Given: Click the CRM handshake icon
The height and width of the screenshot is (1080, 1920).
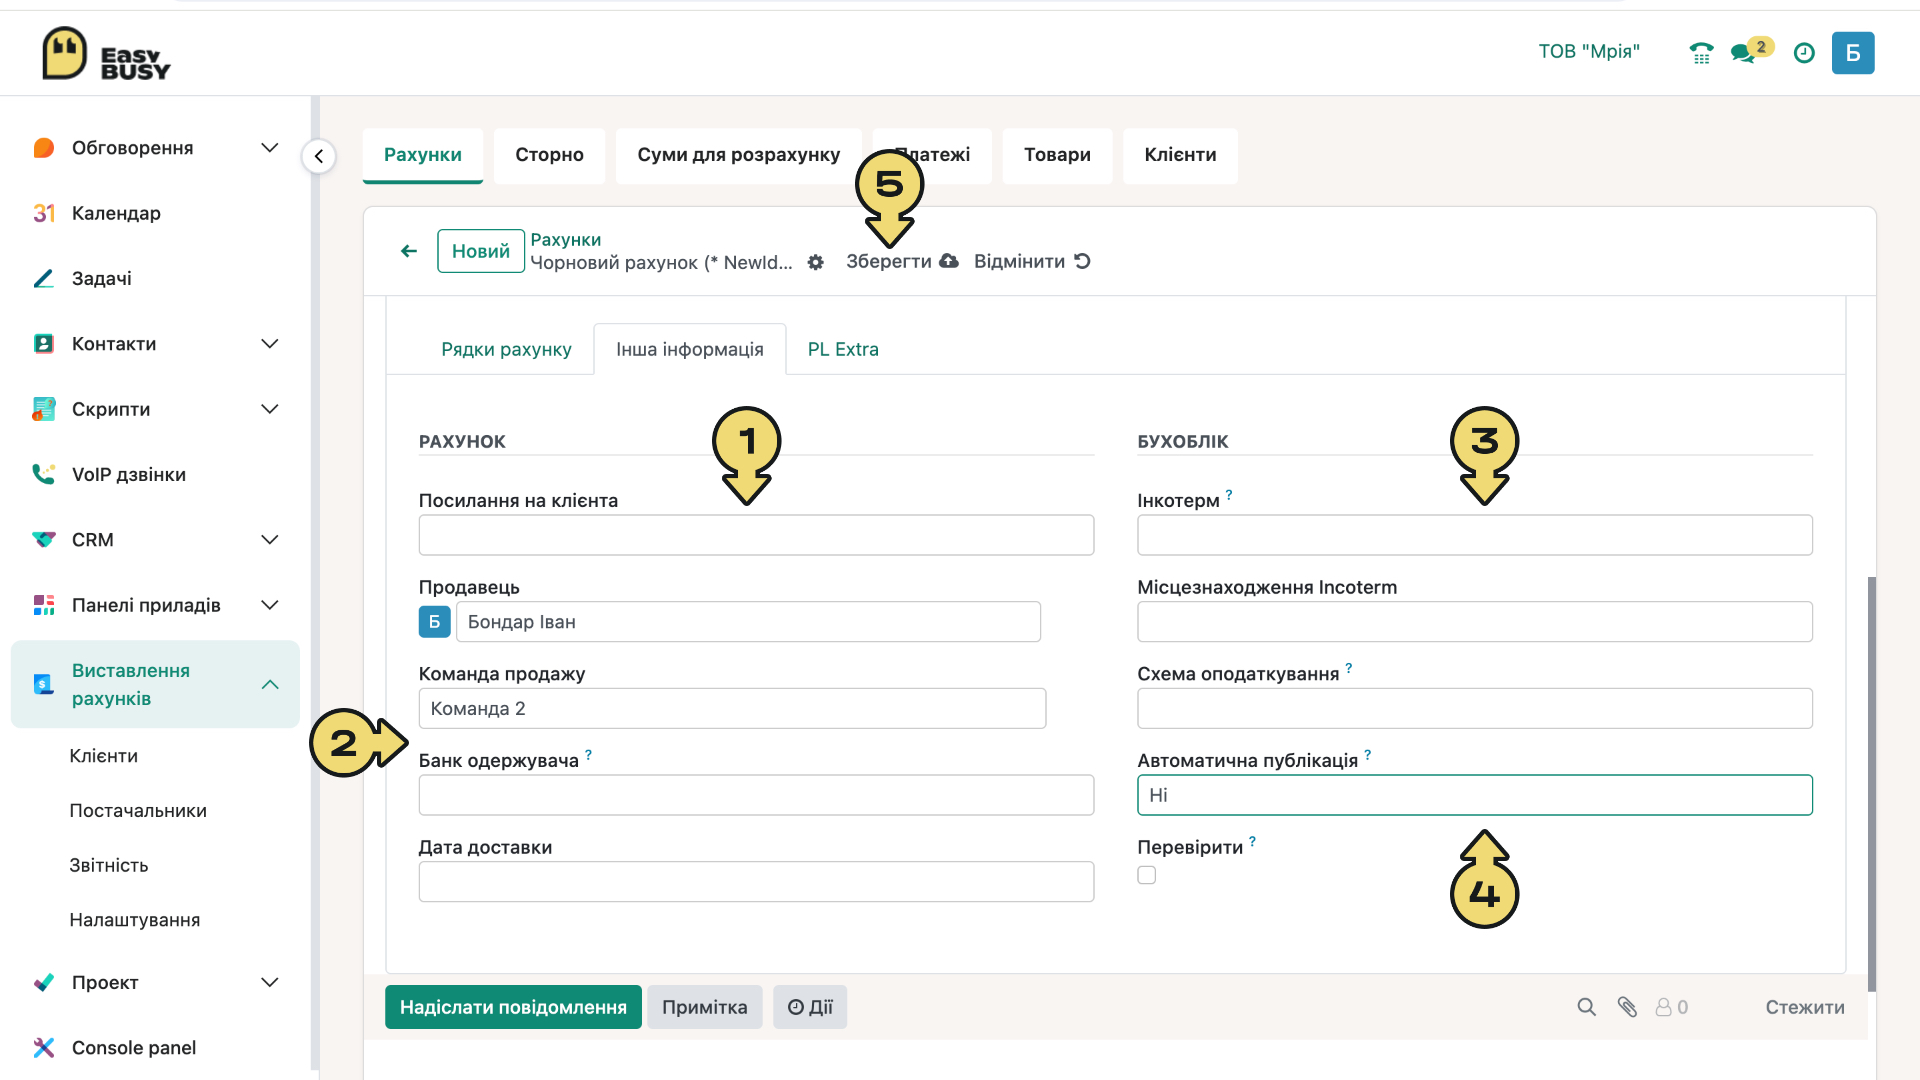Looking at the screenshot, I should [44, 540].
